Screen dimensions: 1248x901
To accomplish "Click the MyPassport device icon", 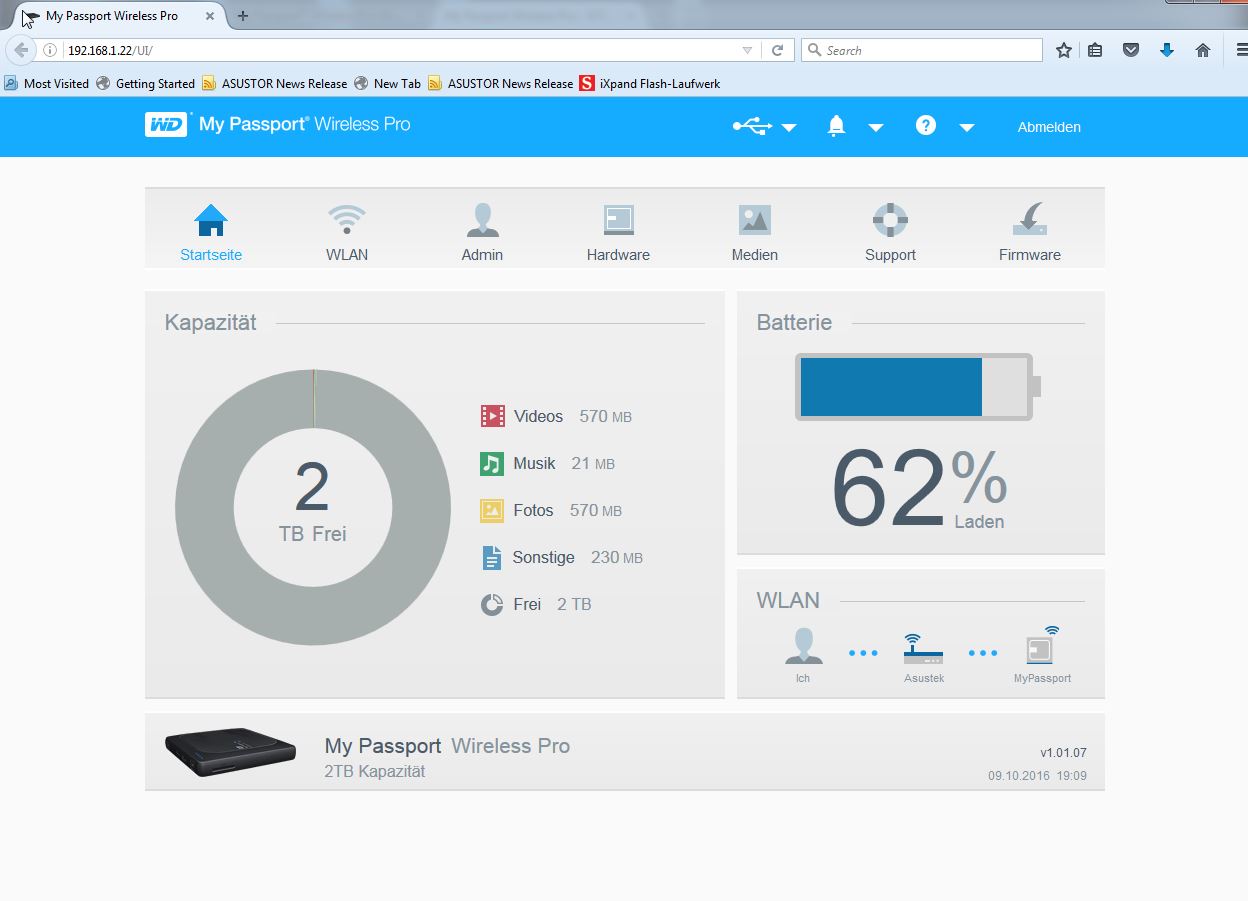I will click(x=1042, y=645).
